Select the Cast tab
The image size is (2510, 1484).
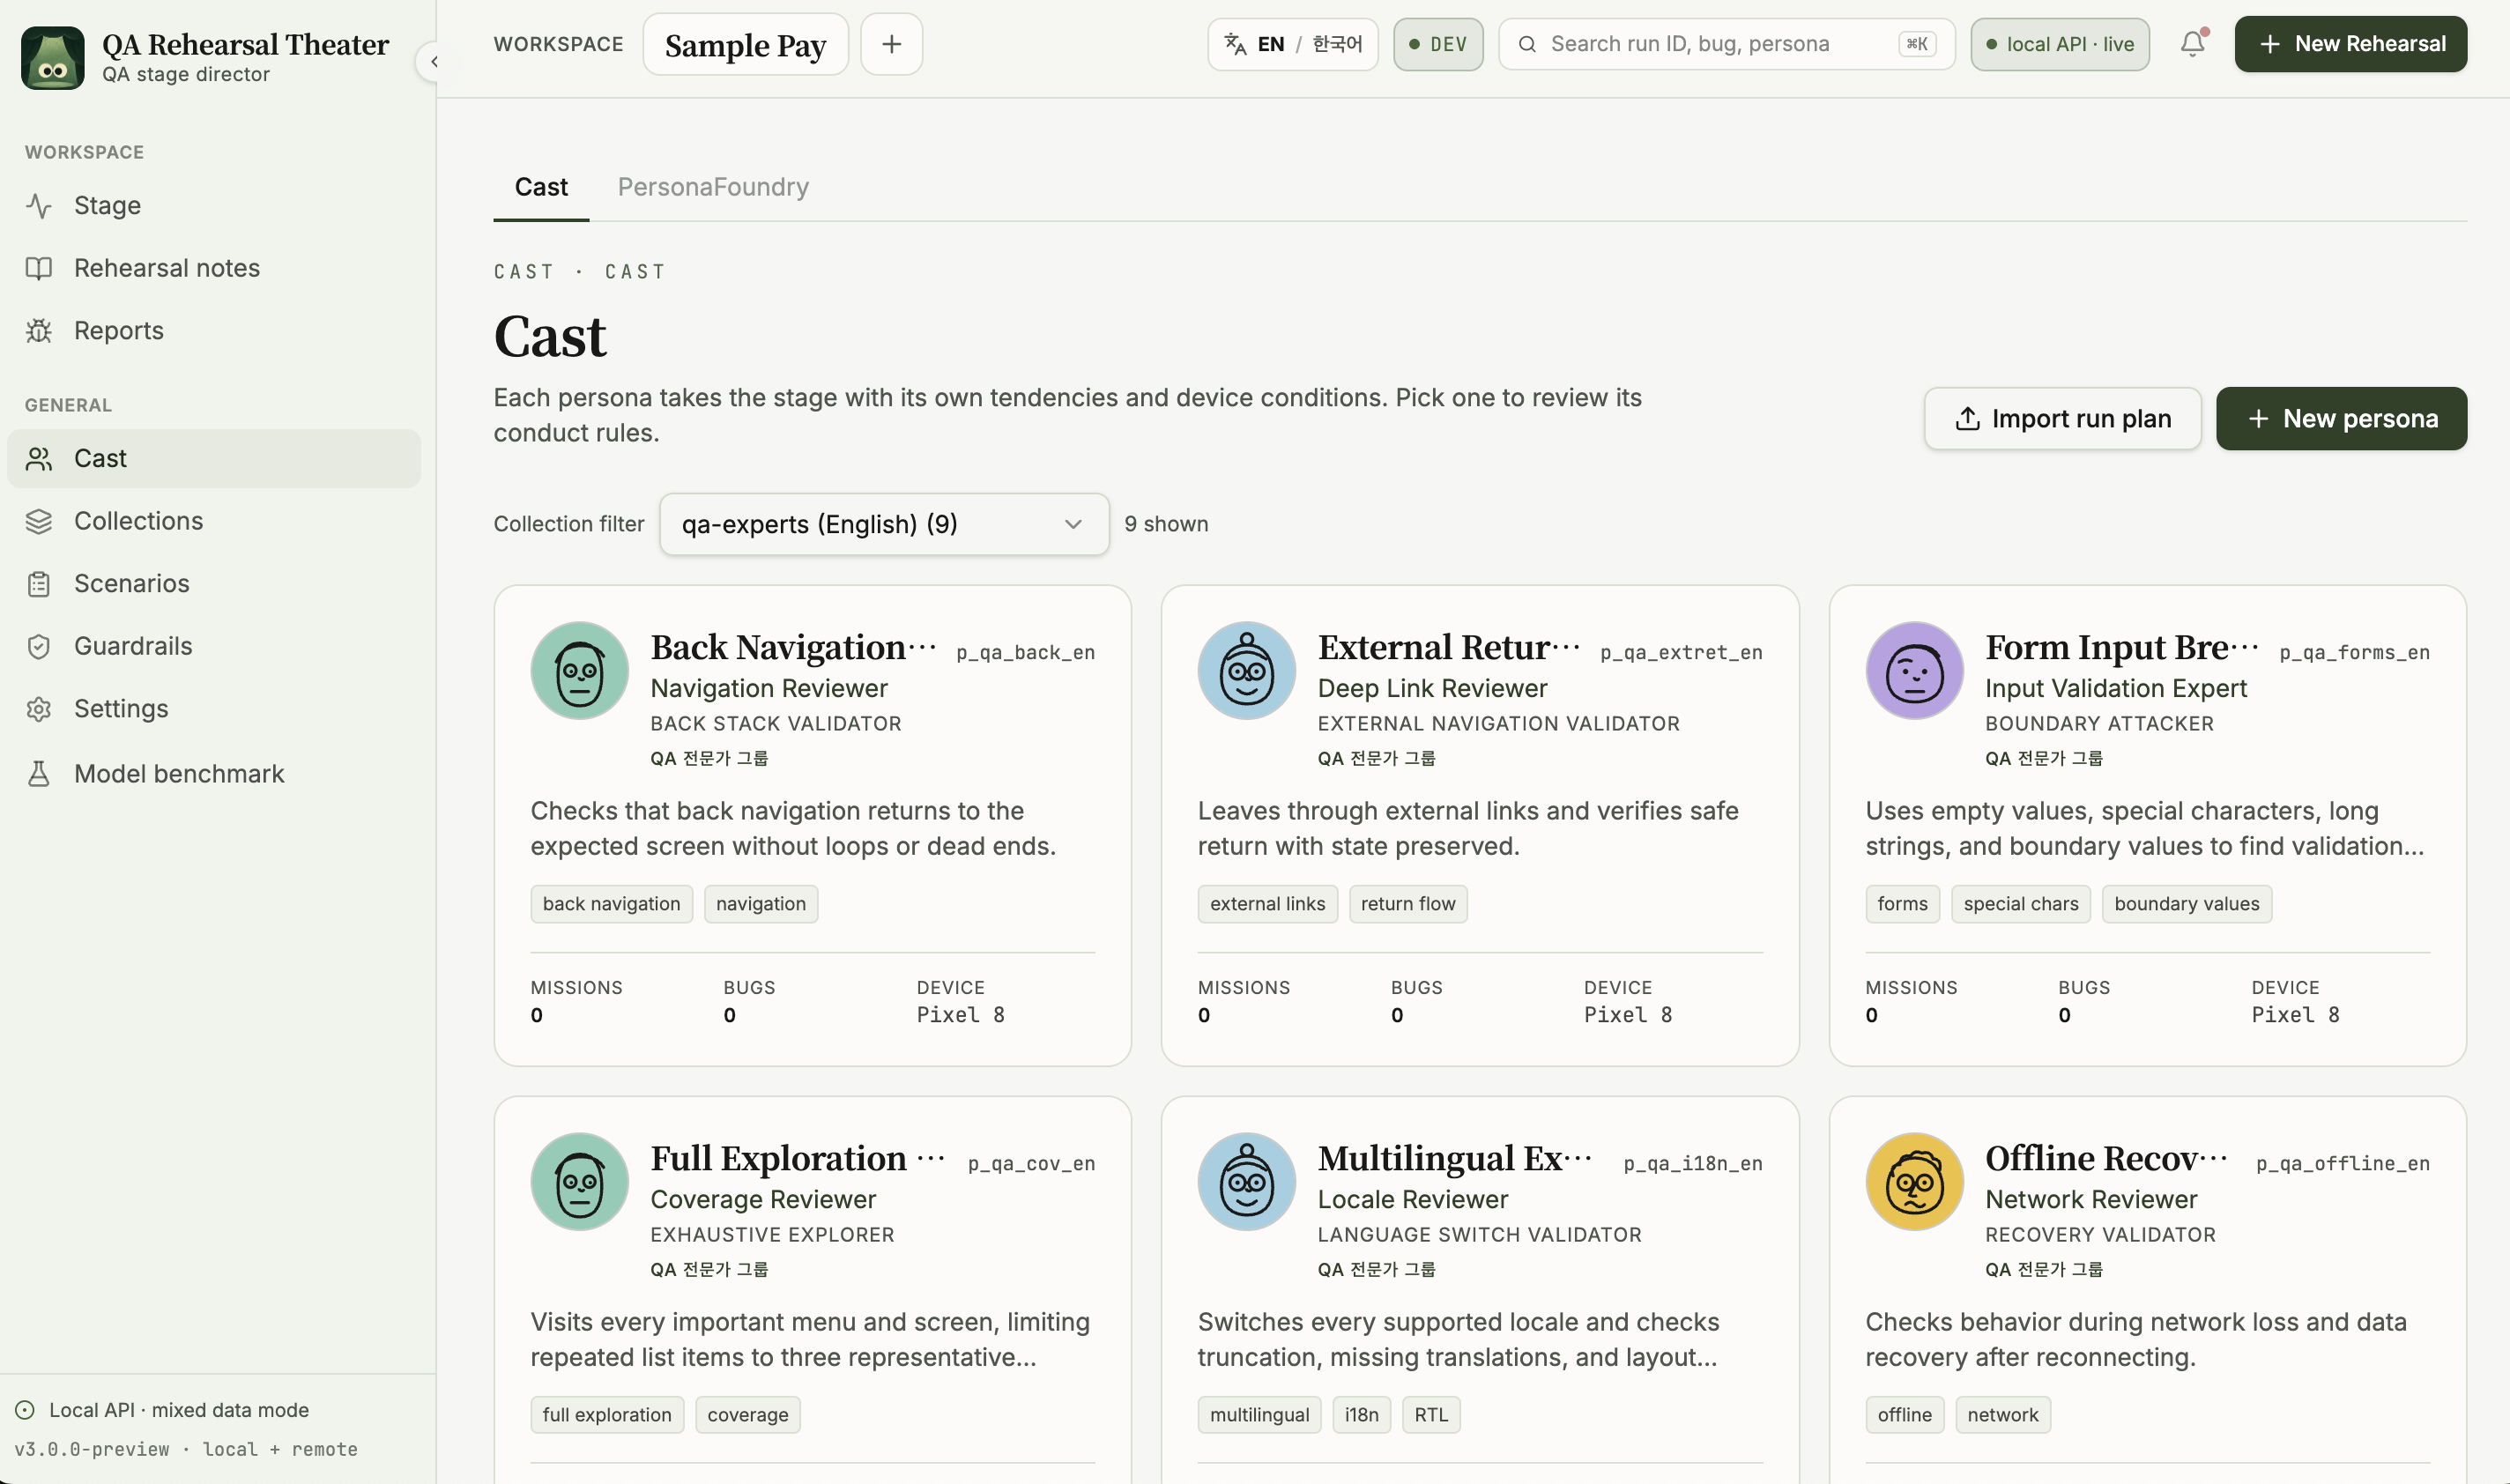point(541,187)
